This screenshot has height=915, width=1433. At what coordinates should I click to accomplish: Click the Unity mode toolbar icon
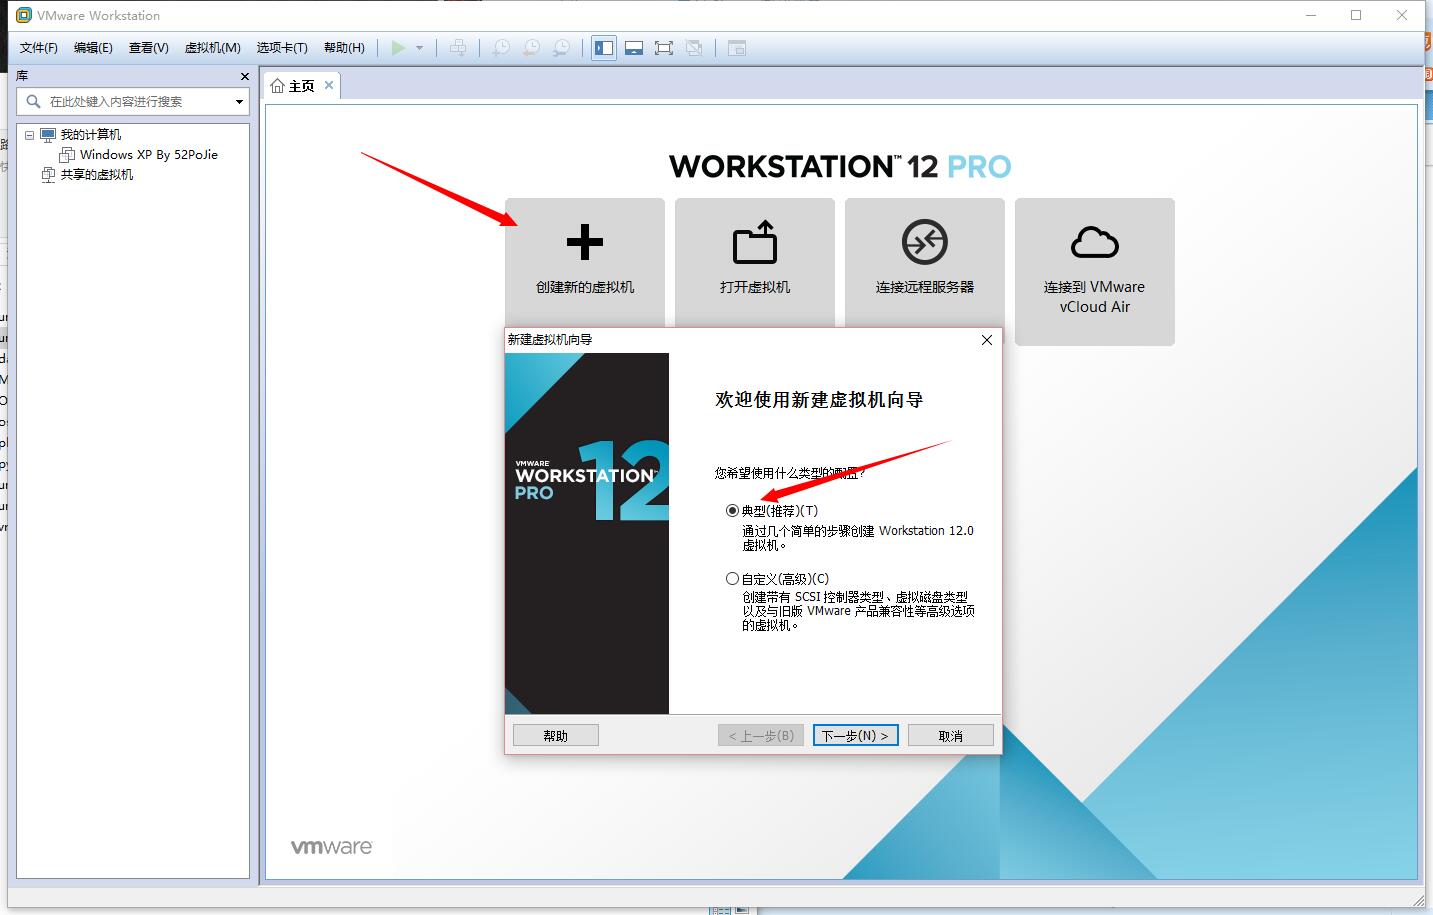click(694, 48)
